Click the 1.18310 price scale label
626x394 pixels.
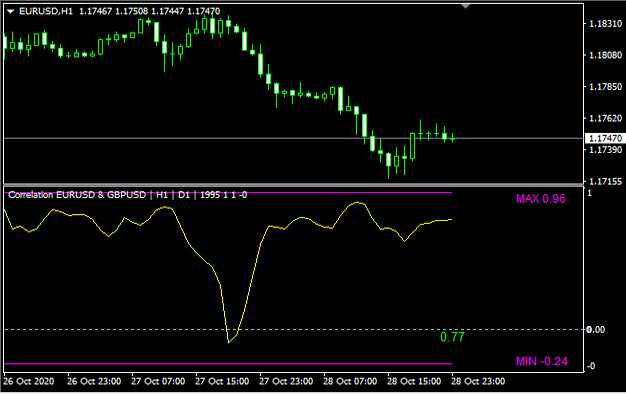606,24
